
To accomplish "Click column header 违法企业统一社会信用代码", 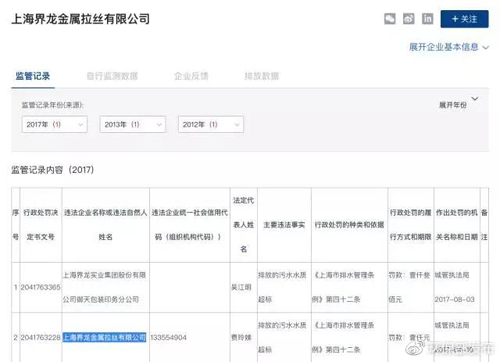I will (190, 225).
